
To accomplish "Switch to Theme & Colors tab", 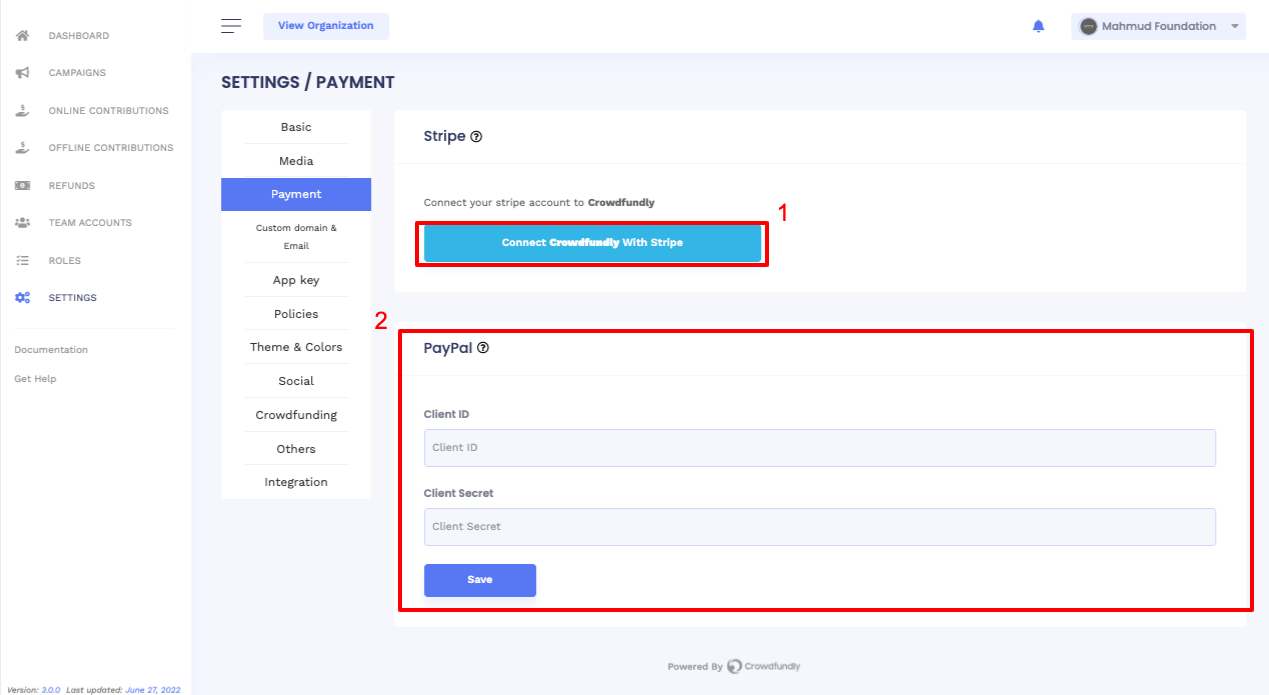I will (296, 347).
